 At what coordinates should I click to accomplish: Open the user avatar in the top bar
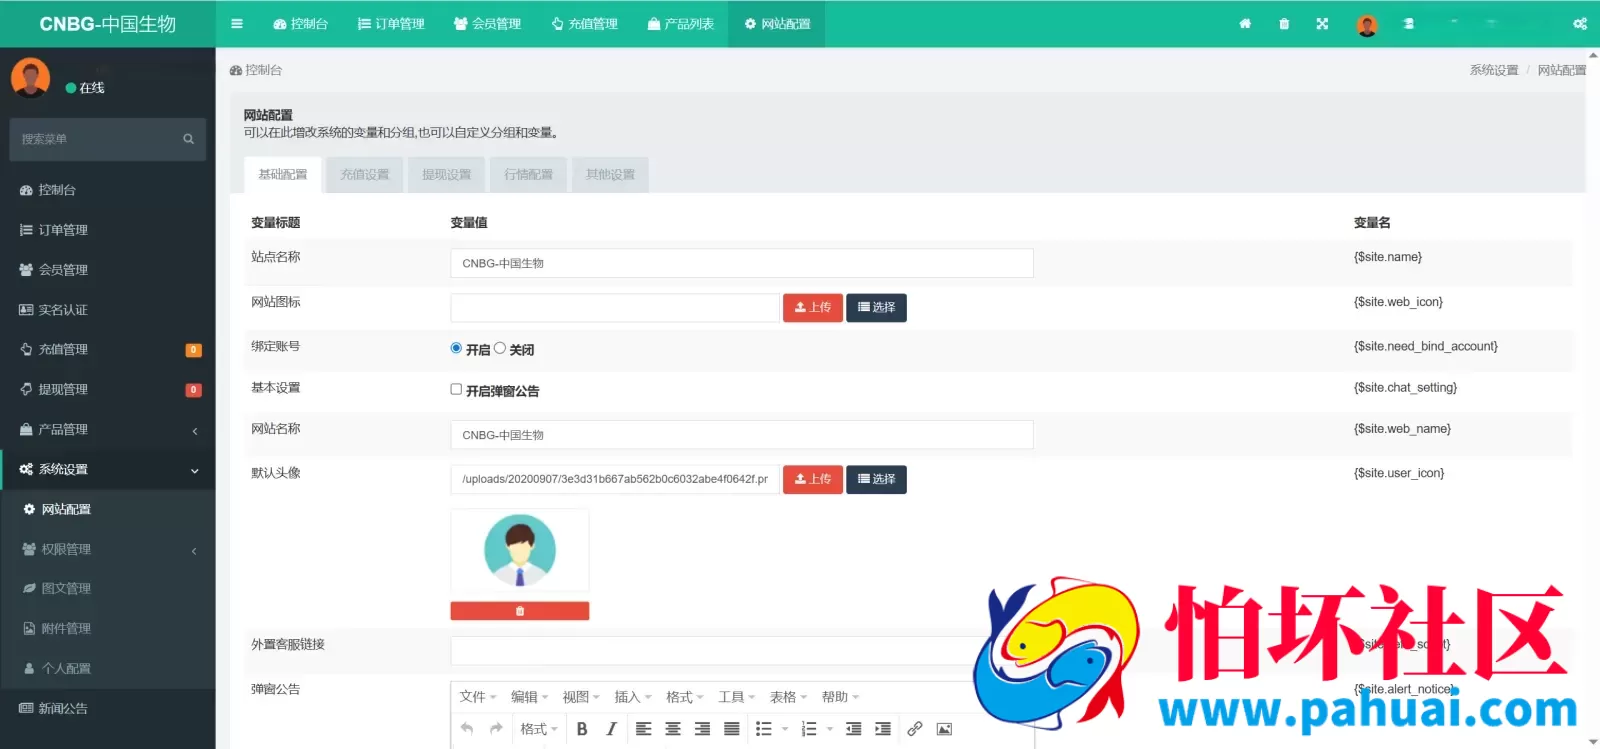[1367, 24]
